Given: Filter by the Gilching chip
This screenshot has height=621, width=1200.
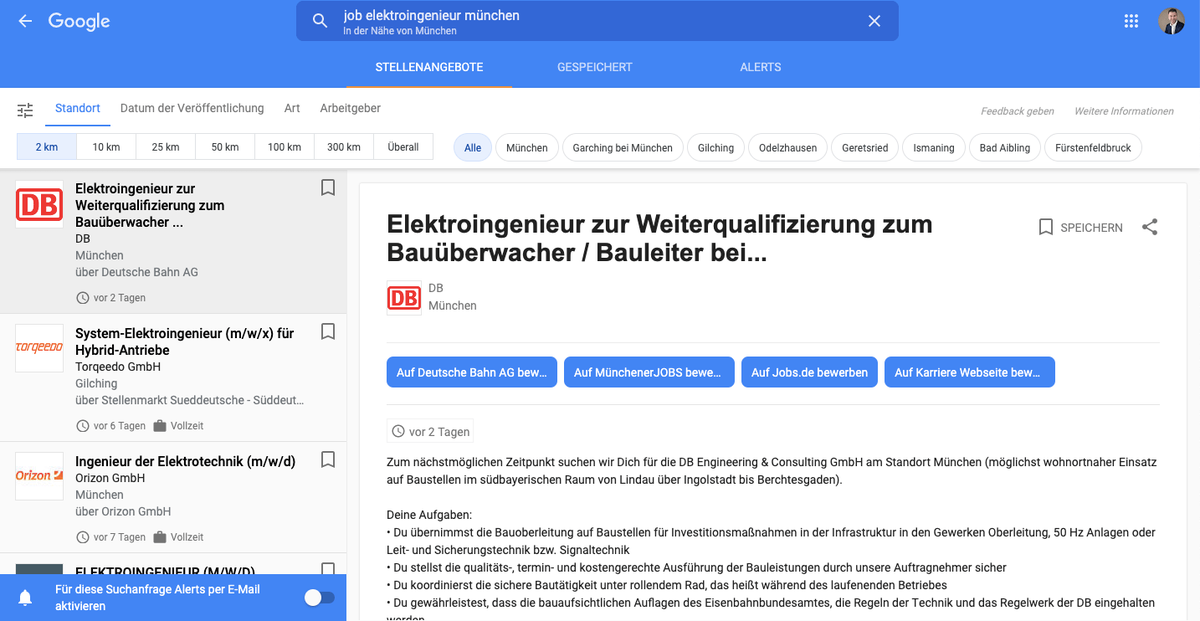Looking at the screenshot, I should coord(716,147).
